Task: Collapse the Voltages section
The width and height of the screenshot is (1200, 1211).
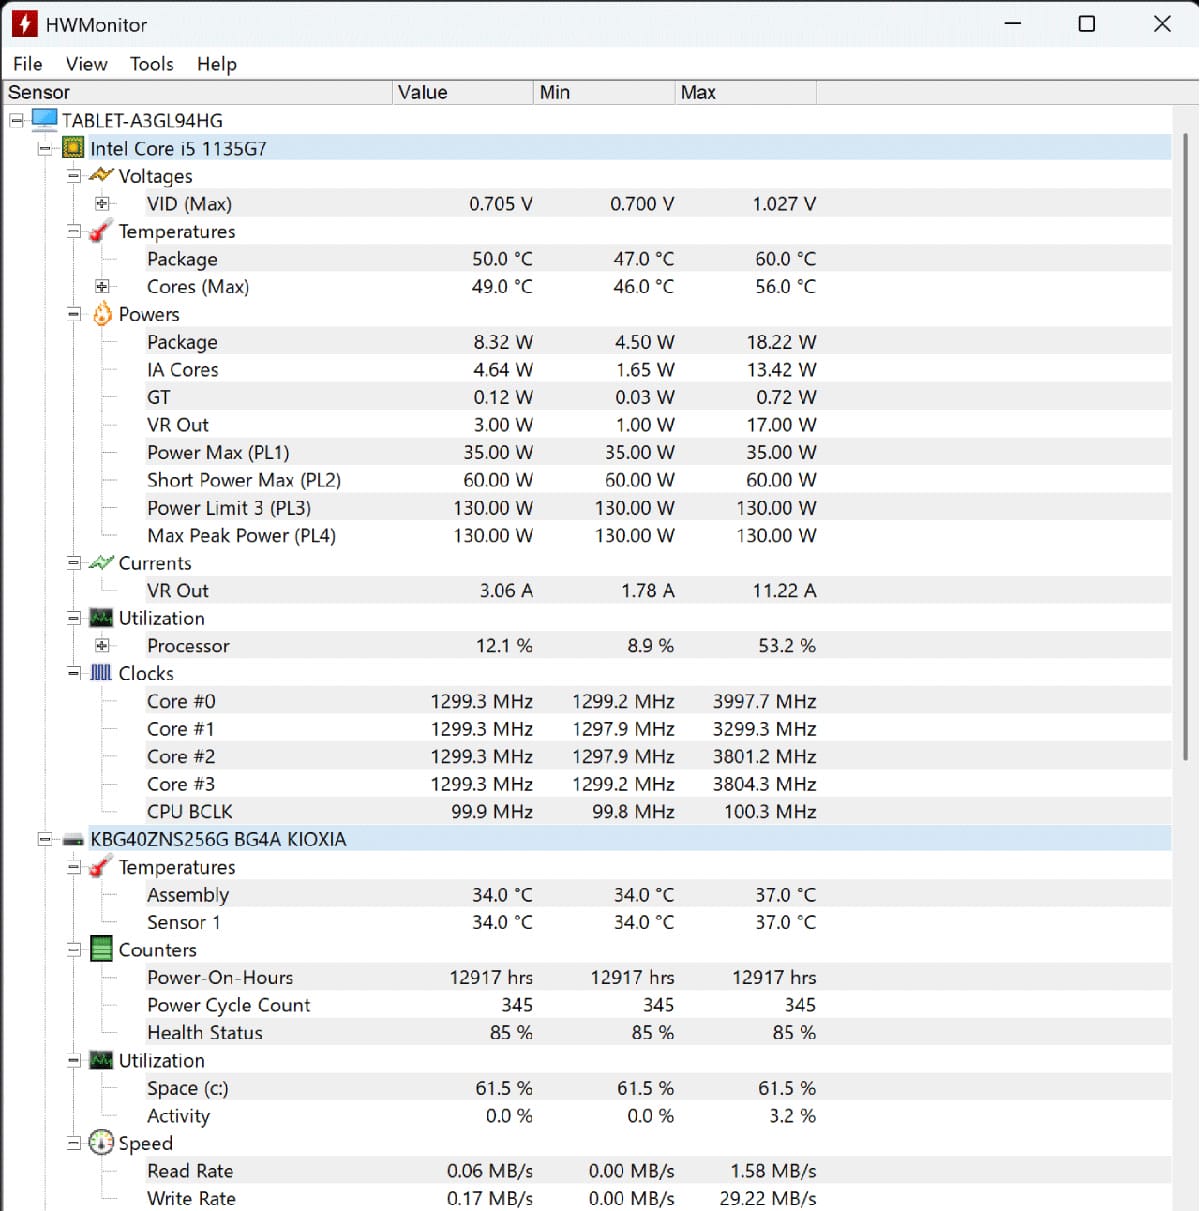Action: point(73,176)
